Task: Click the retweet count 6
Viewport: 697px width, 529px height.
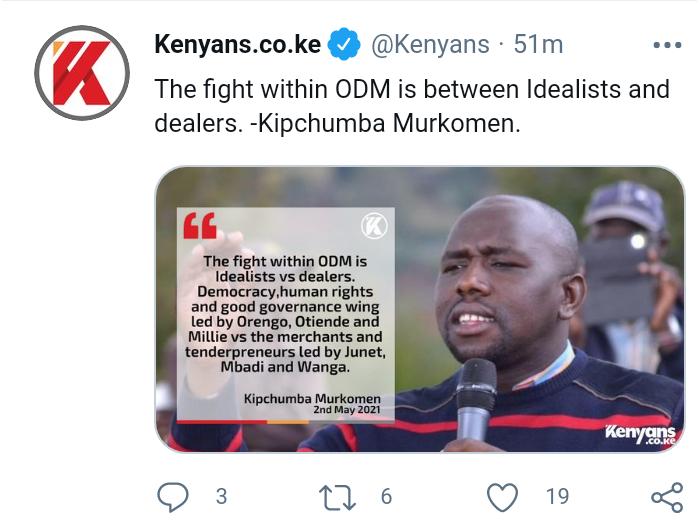Action: coord(386,497)
